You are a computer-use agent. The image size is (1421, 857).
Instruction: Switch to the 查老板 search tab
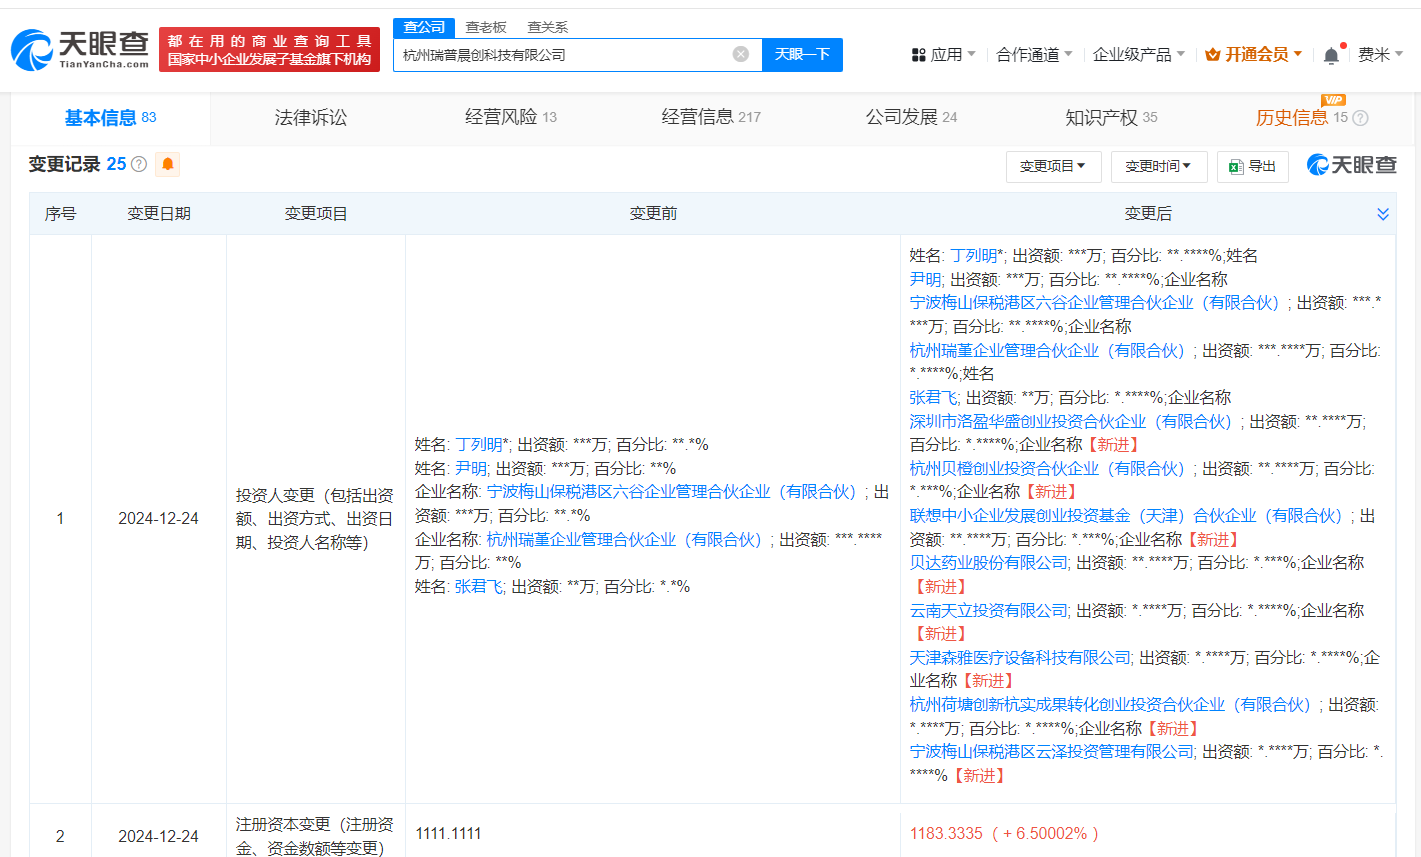486,27
